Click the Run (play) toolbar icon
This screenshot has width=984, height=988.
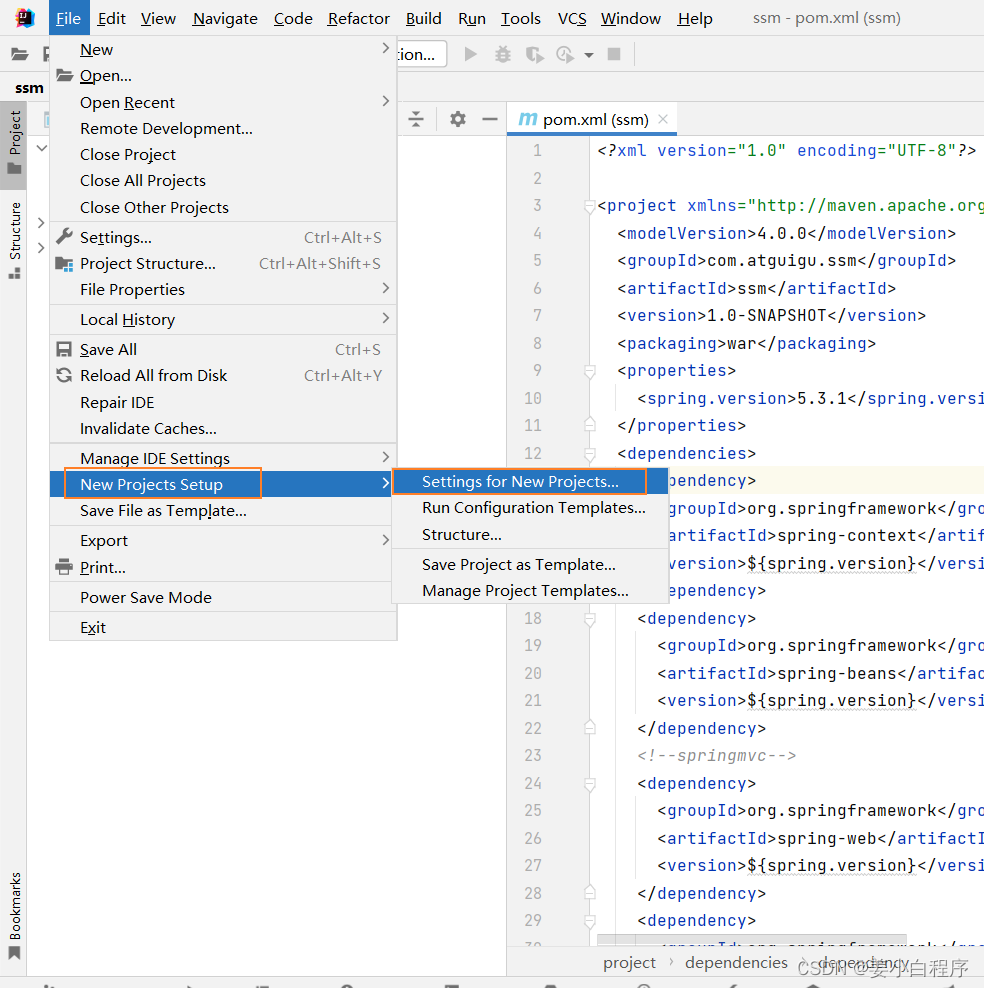click(470, 55)
